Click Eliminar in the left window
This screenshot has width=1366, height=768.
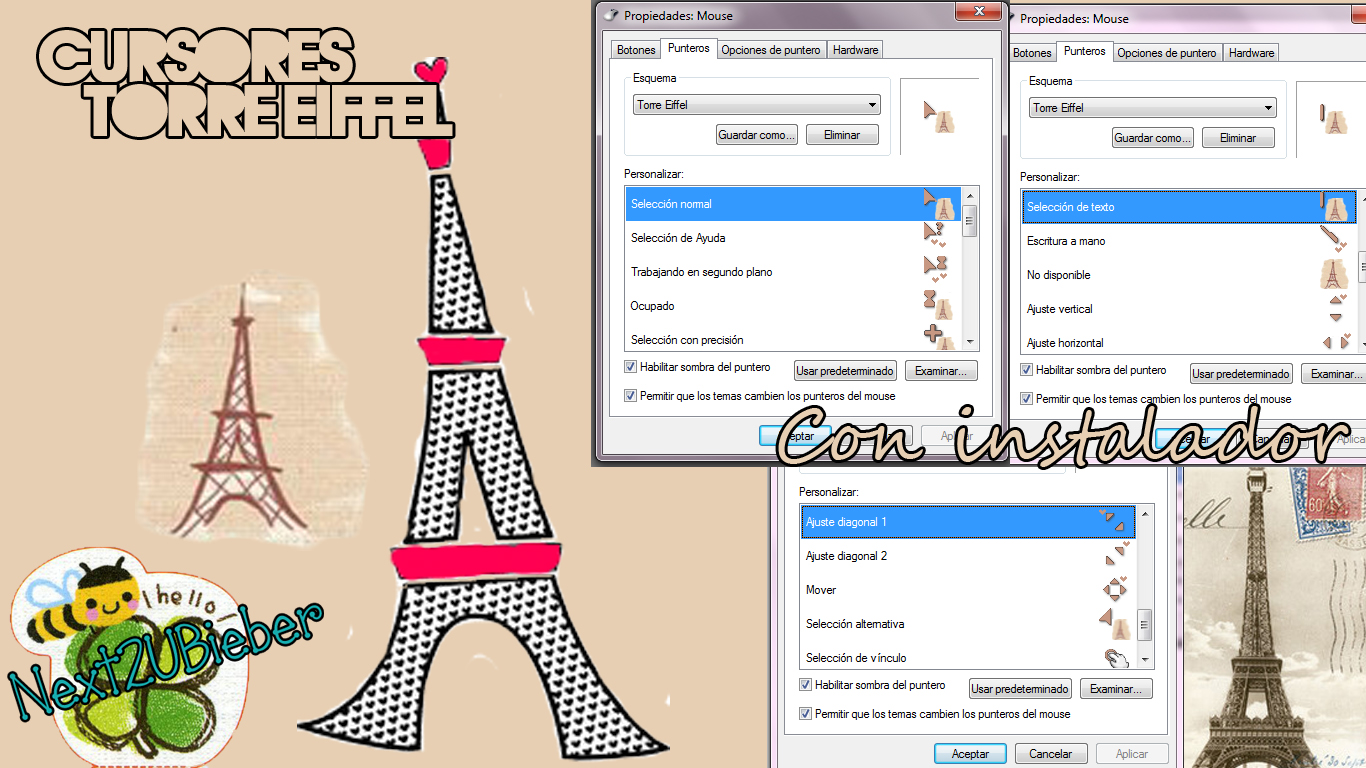(842, 135)
